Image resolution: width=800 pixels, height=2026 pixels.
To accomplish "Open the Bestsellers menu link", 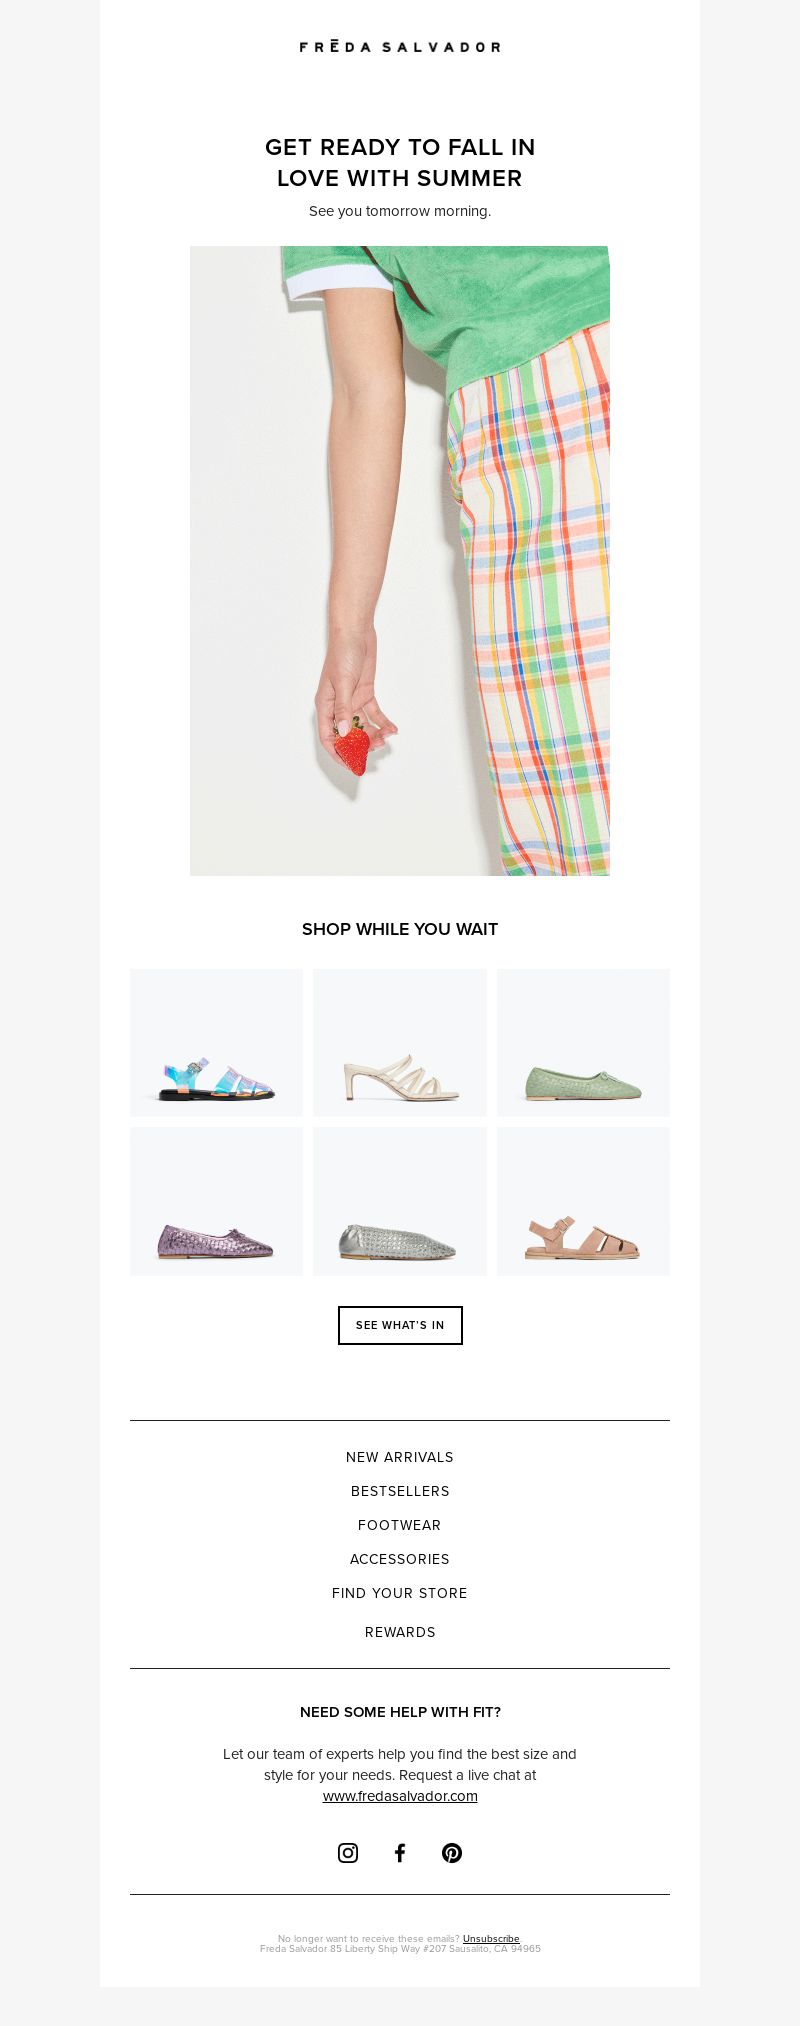I will [x=400, y=1491].
